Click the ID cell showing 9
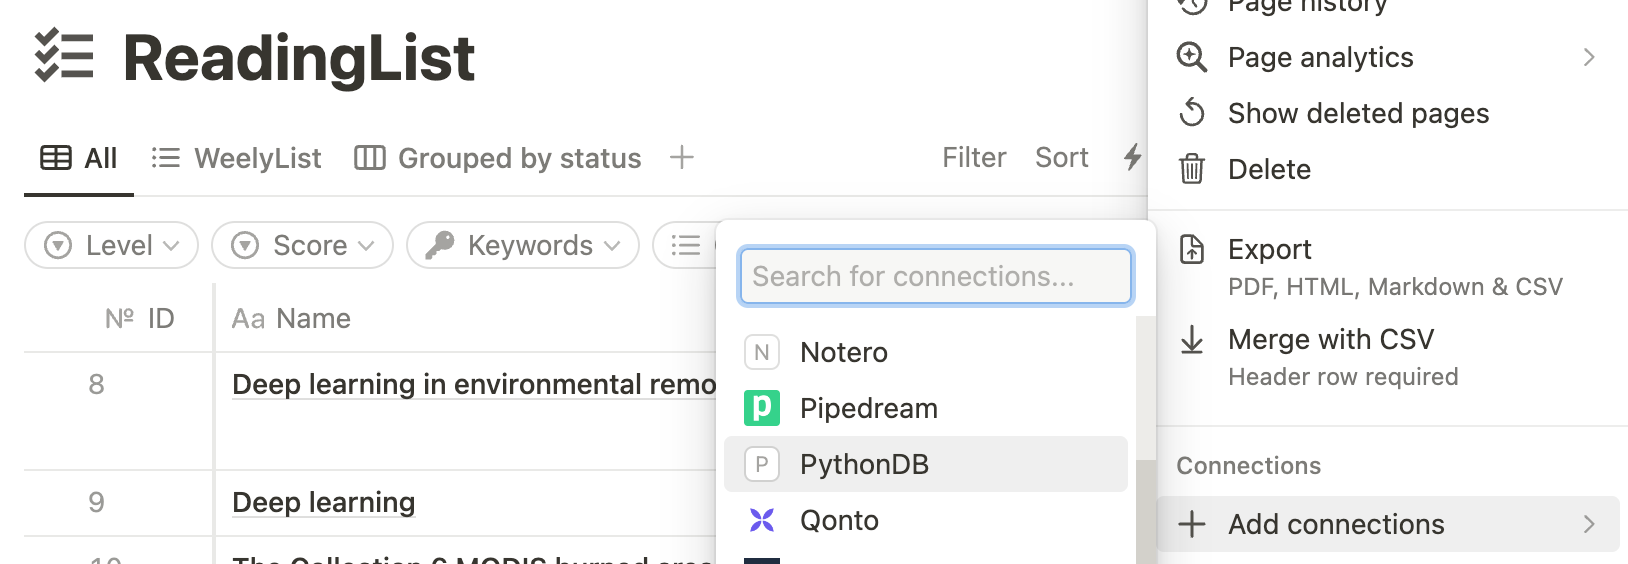 [x=97, y=502]
